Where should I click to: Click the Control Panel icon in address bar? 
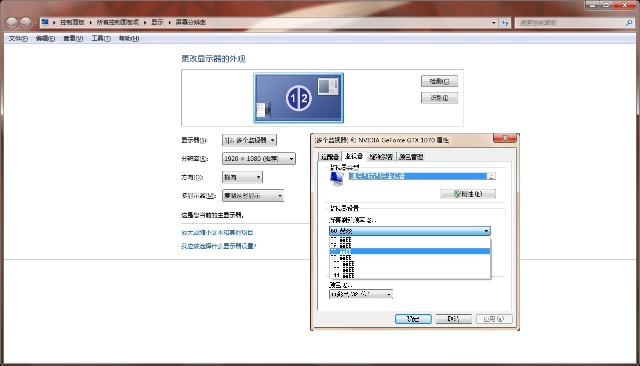point(45,22)
